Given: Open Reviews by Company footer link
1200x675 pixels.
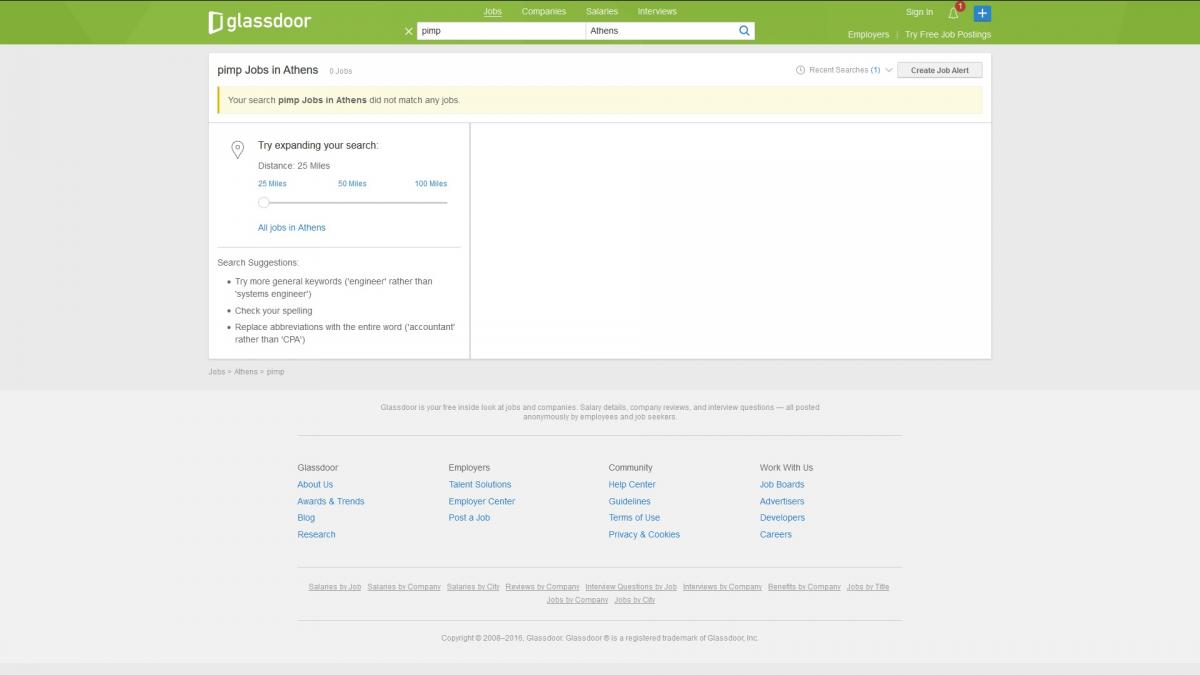Looking at the screenshot, I should (542, 587).
